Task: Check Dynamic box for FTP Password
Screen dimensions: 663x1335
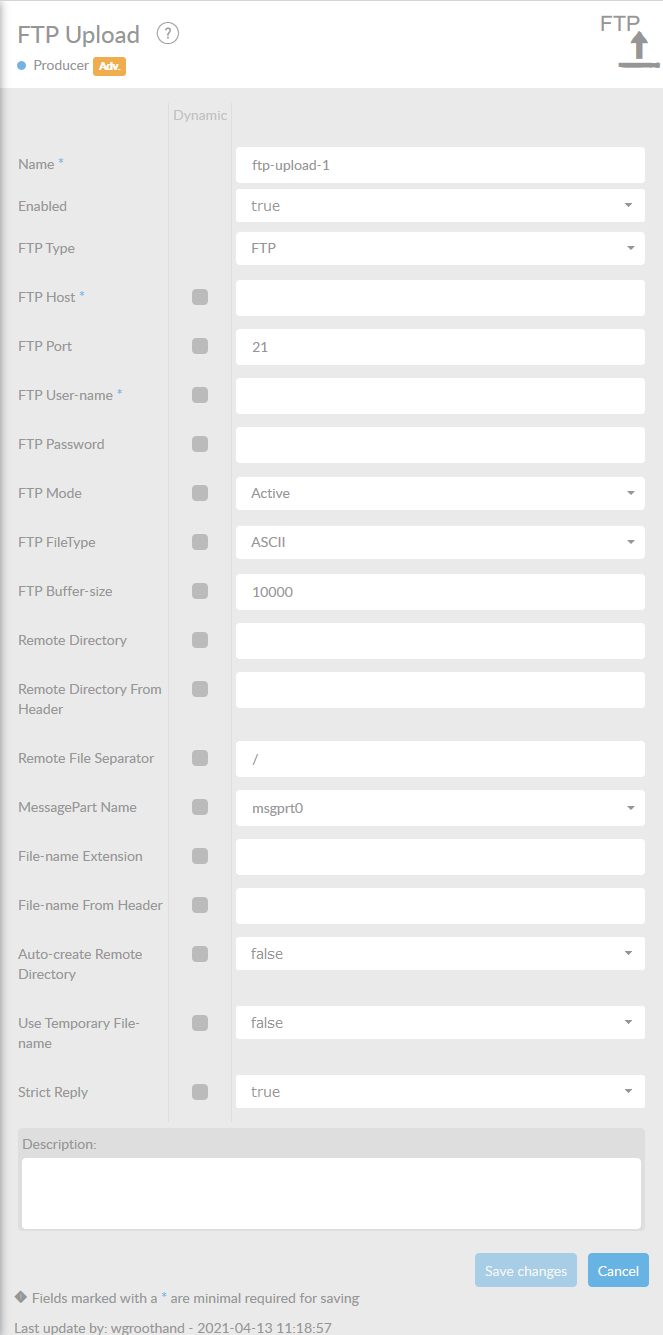Action: pyautogui.click(x=200, y=444)
